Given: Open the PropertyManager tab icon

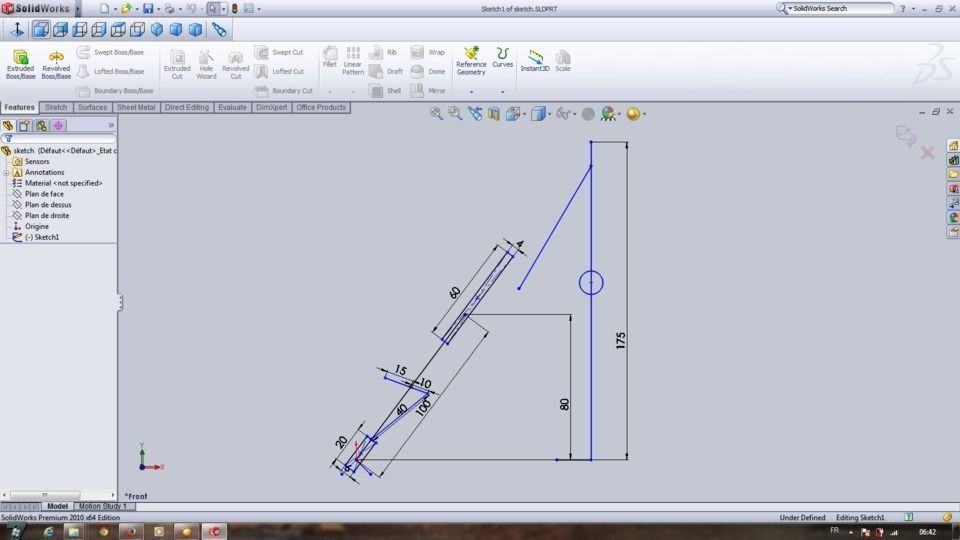Looking at the screenshot, I should click(24, 126).
